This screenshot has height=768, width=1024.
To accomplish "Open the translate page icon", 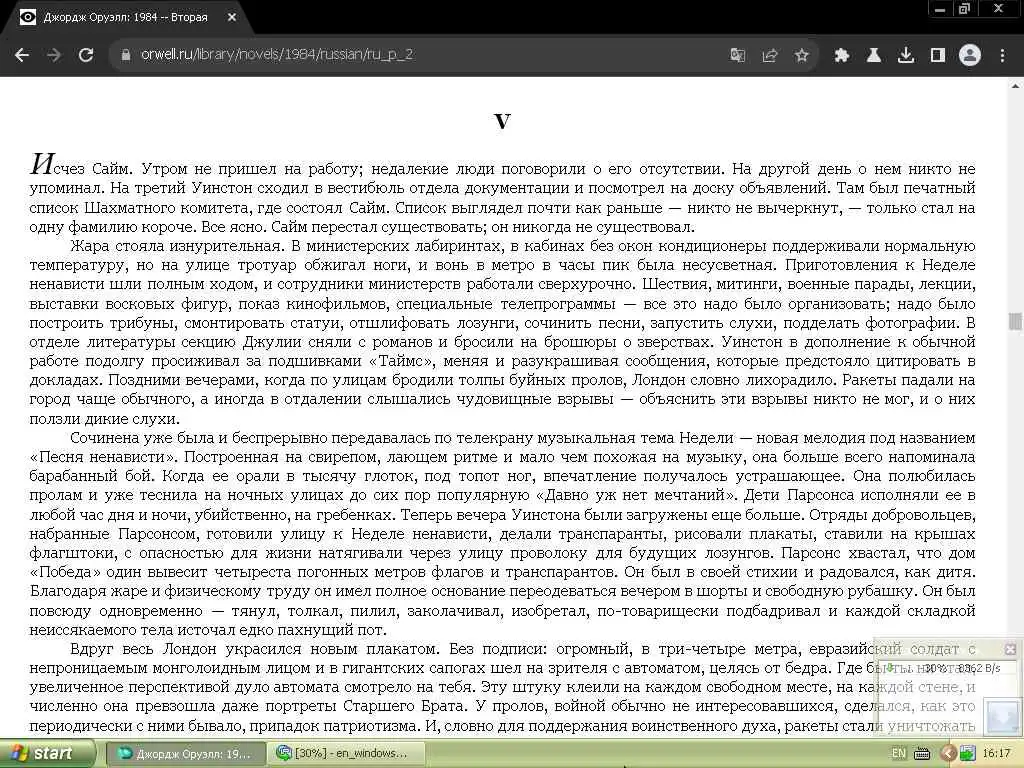I will pyautogui.click(x=737, y=55).
